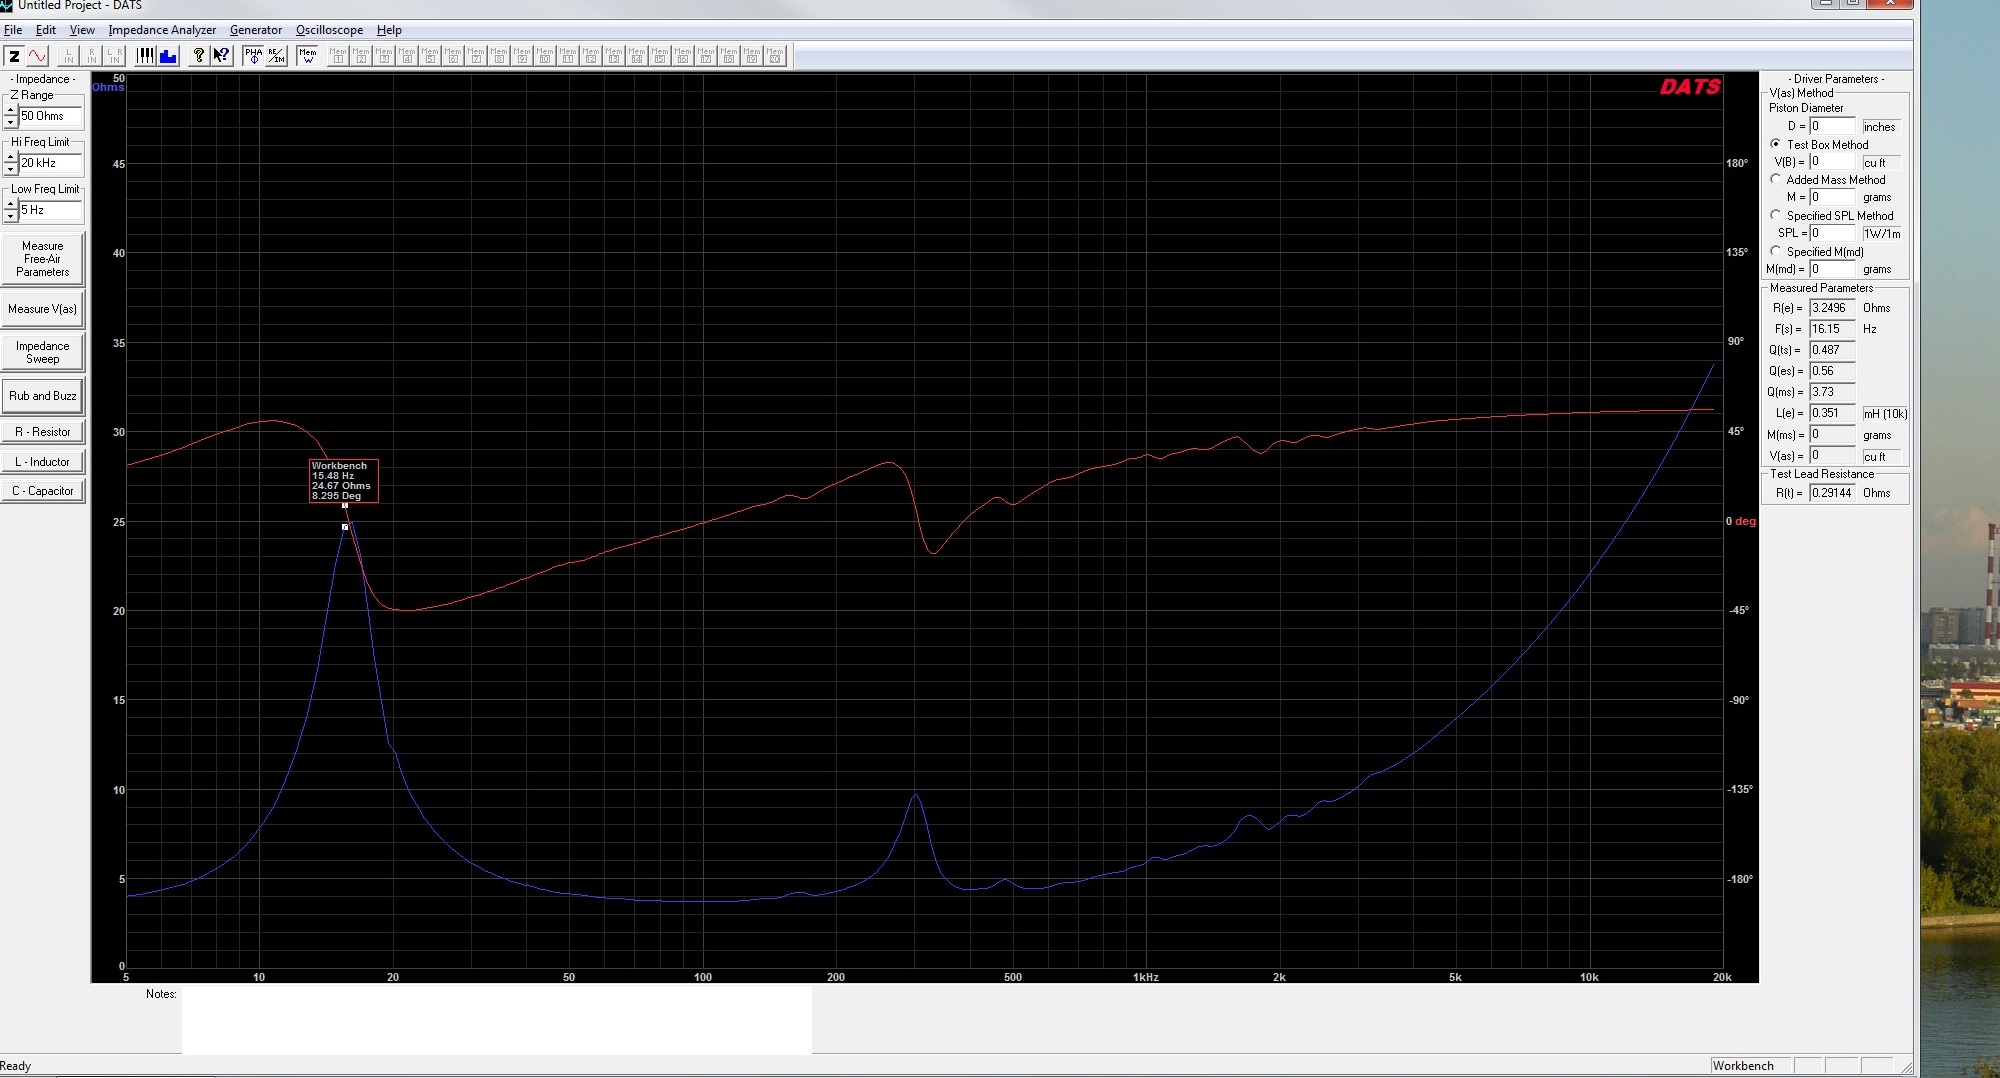2000x1078 pixels.
Task: Select the Mem 3 memory slot icon
Action: coord(384,56)
